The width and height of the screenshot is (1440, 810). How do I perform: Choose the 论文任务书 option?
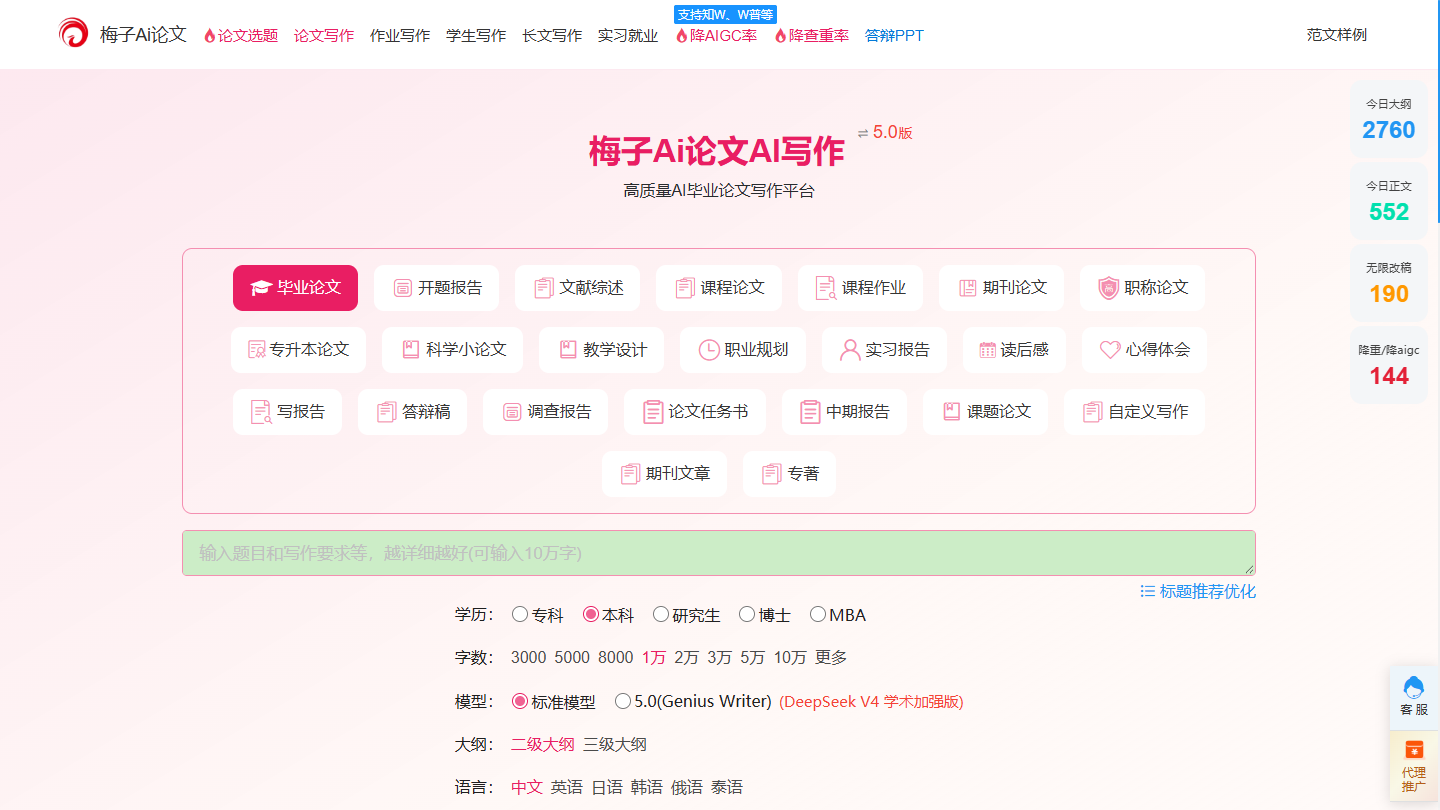click(x=695, y=412)
